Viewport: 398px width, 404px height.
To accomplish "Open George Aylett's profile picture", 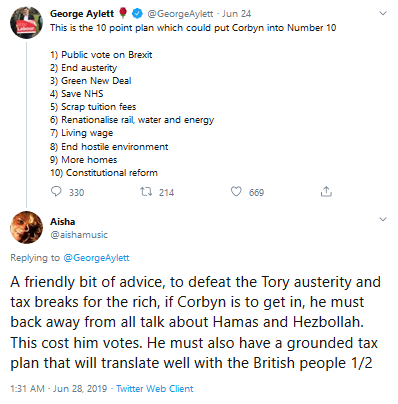I will click(x=26, y=23).
